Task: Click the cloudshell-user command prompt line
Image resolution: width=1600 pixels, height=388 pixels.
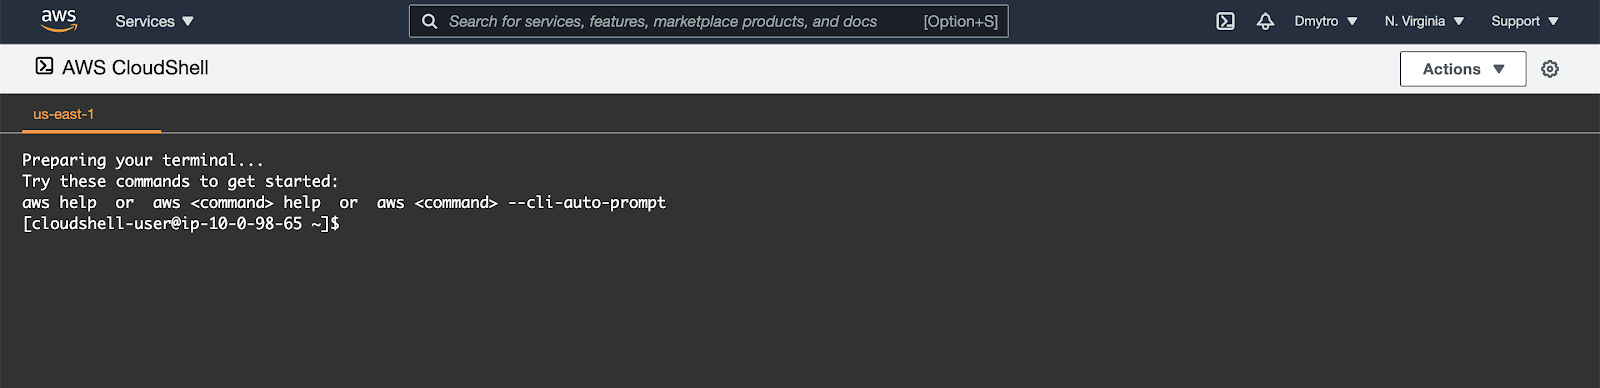Action: (x=181, y=224)
